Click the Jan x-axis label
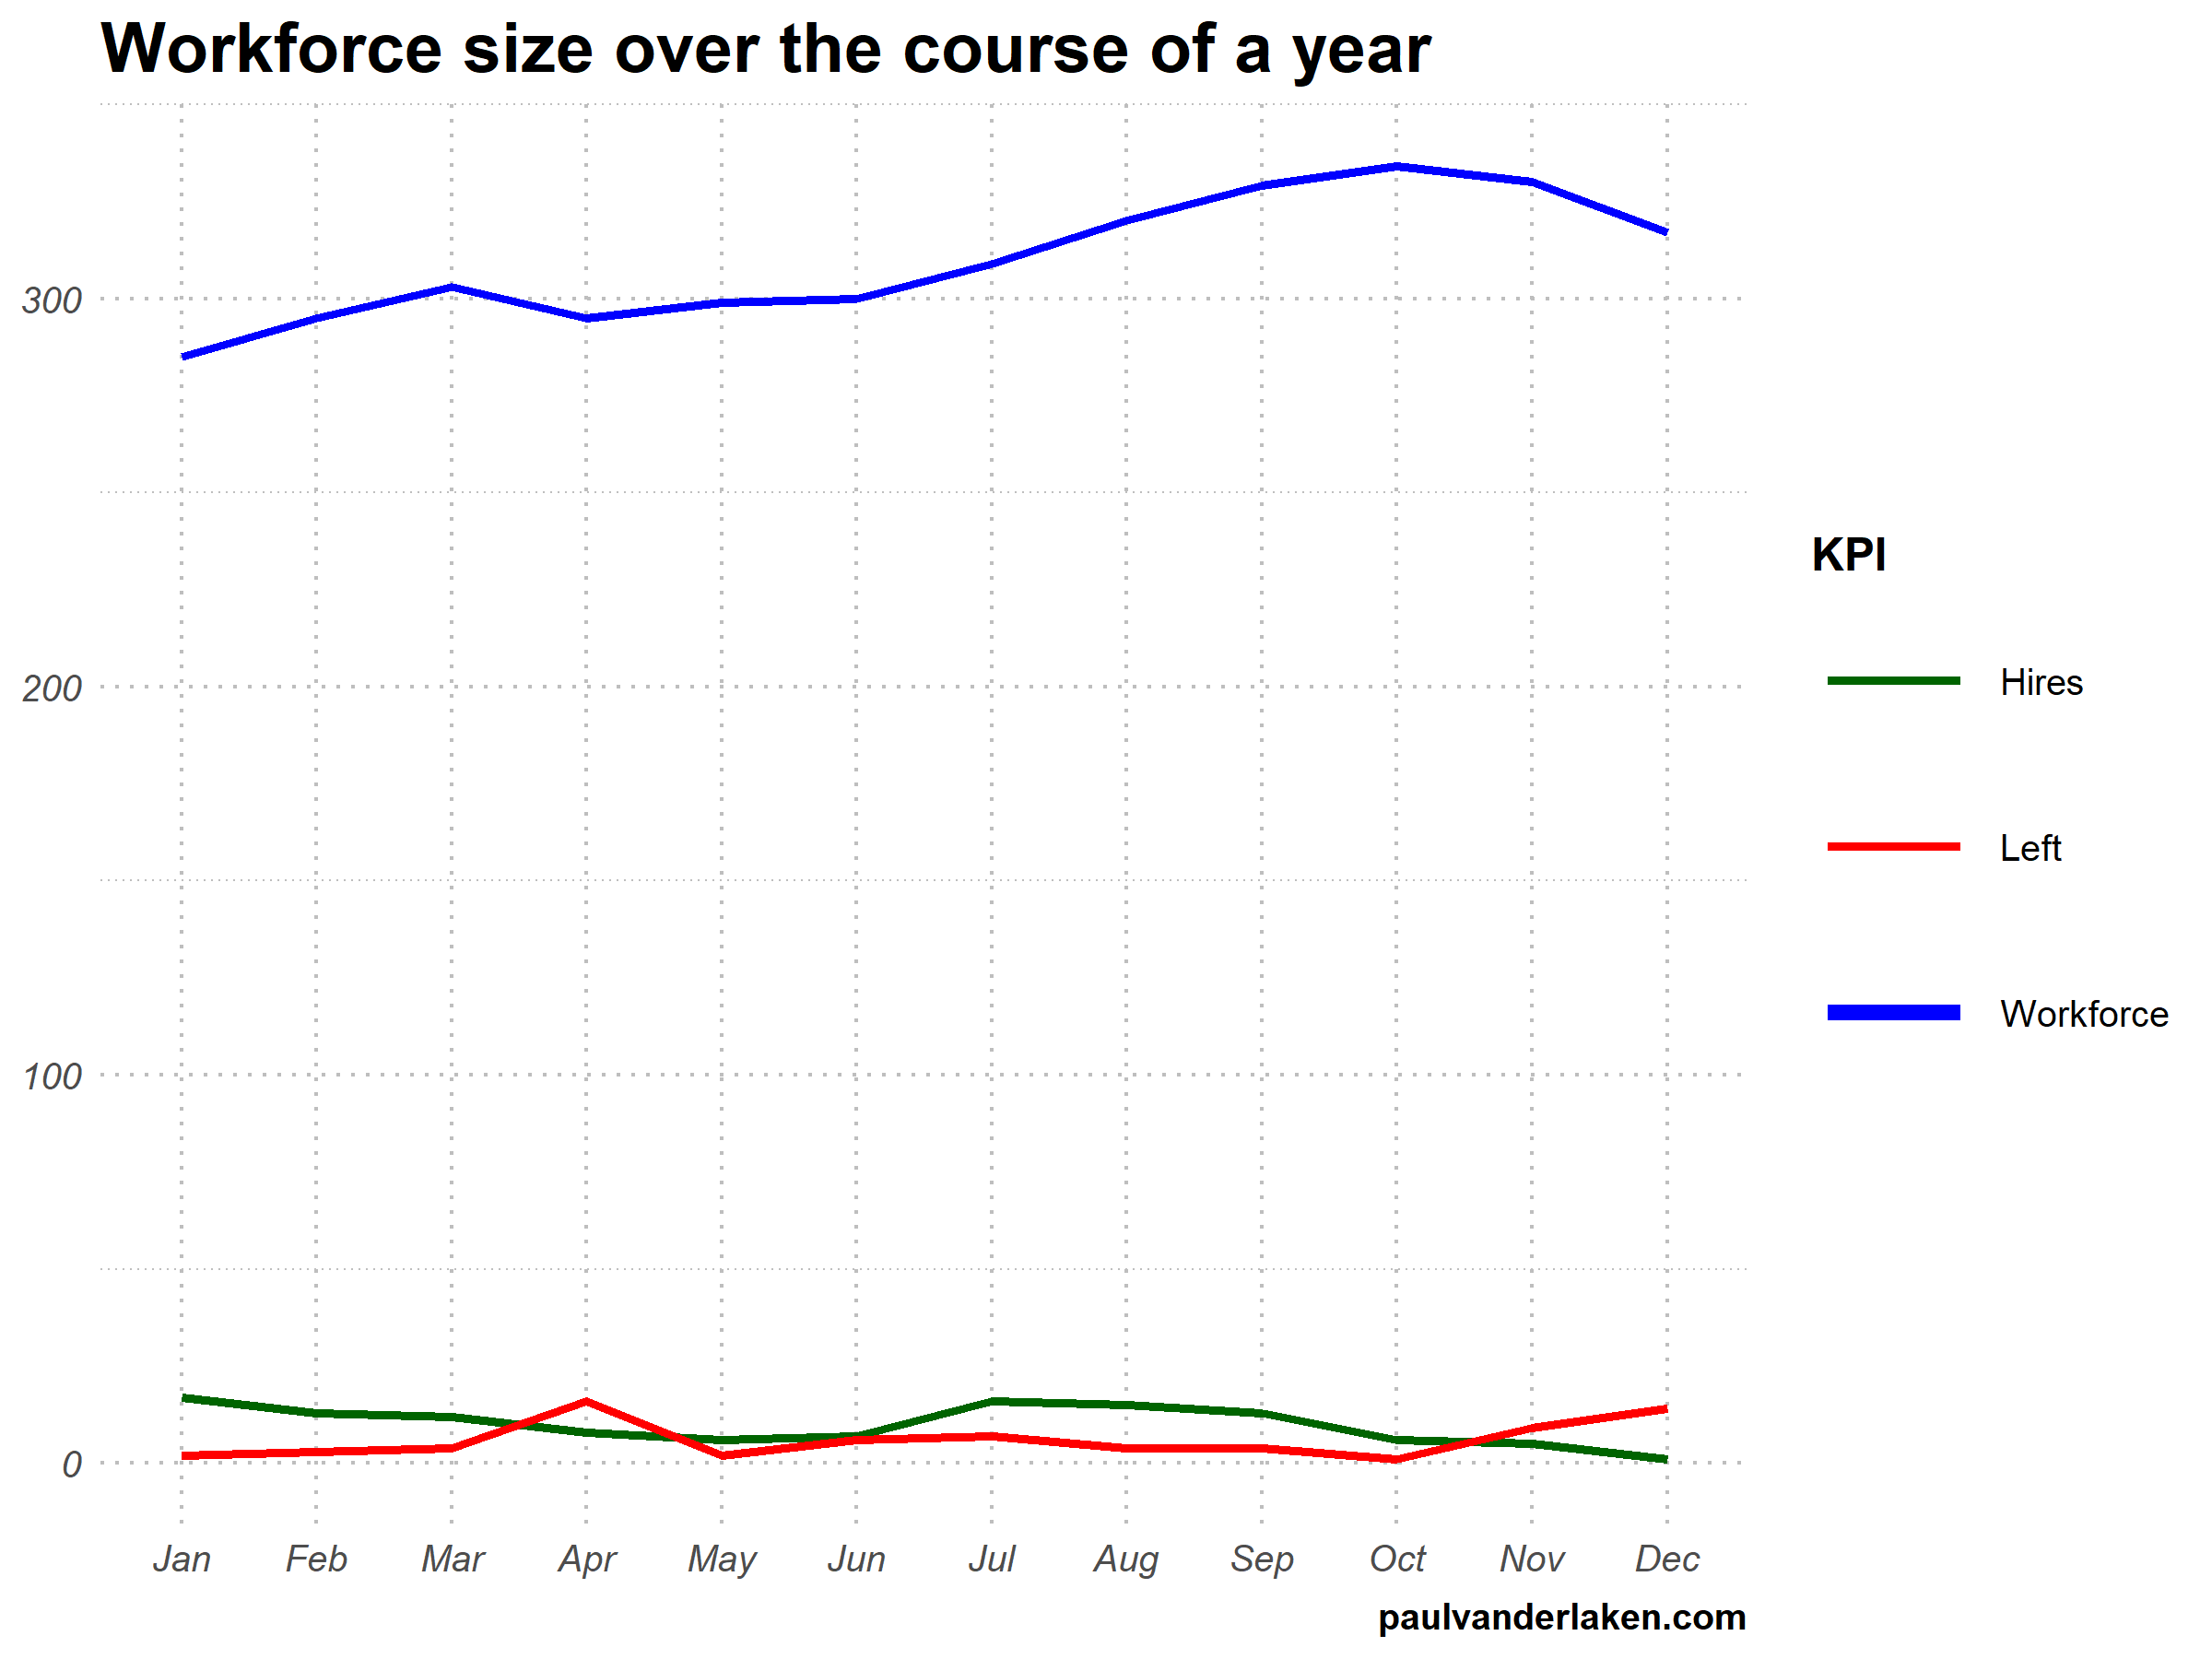The width and height of the screenshot is (2212, 1659). pos(182,1558)
